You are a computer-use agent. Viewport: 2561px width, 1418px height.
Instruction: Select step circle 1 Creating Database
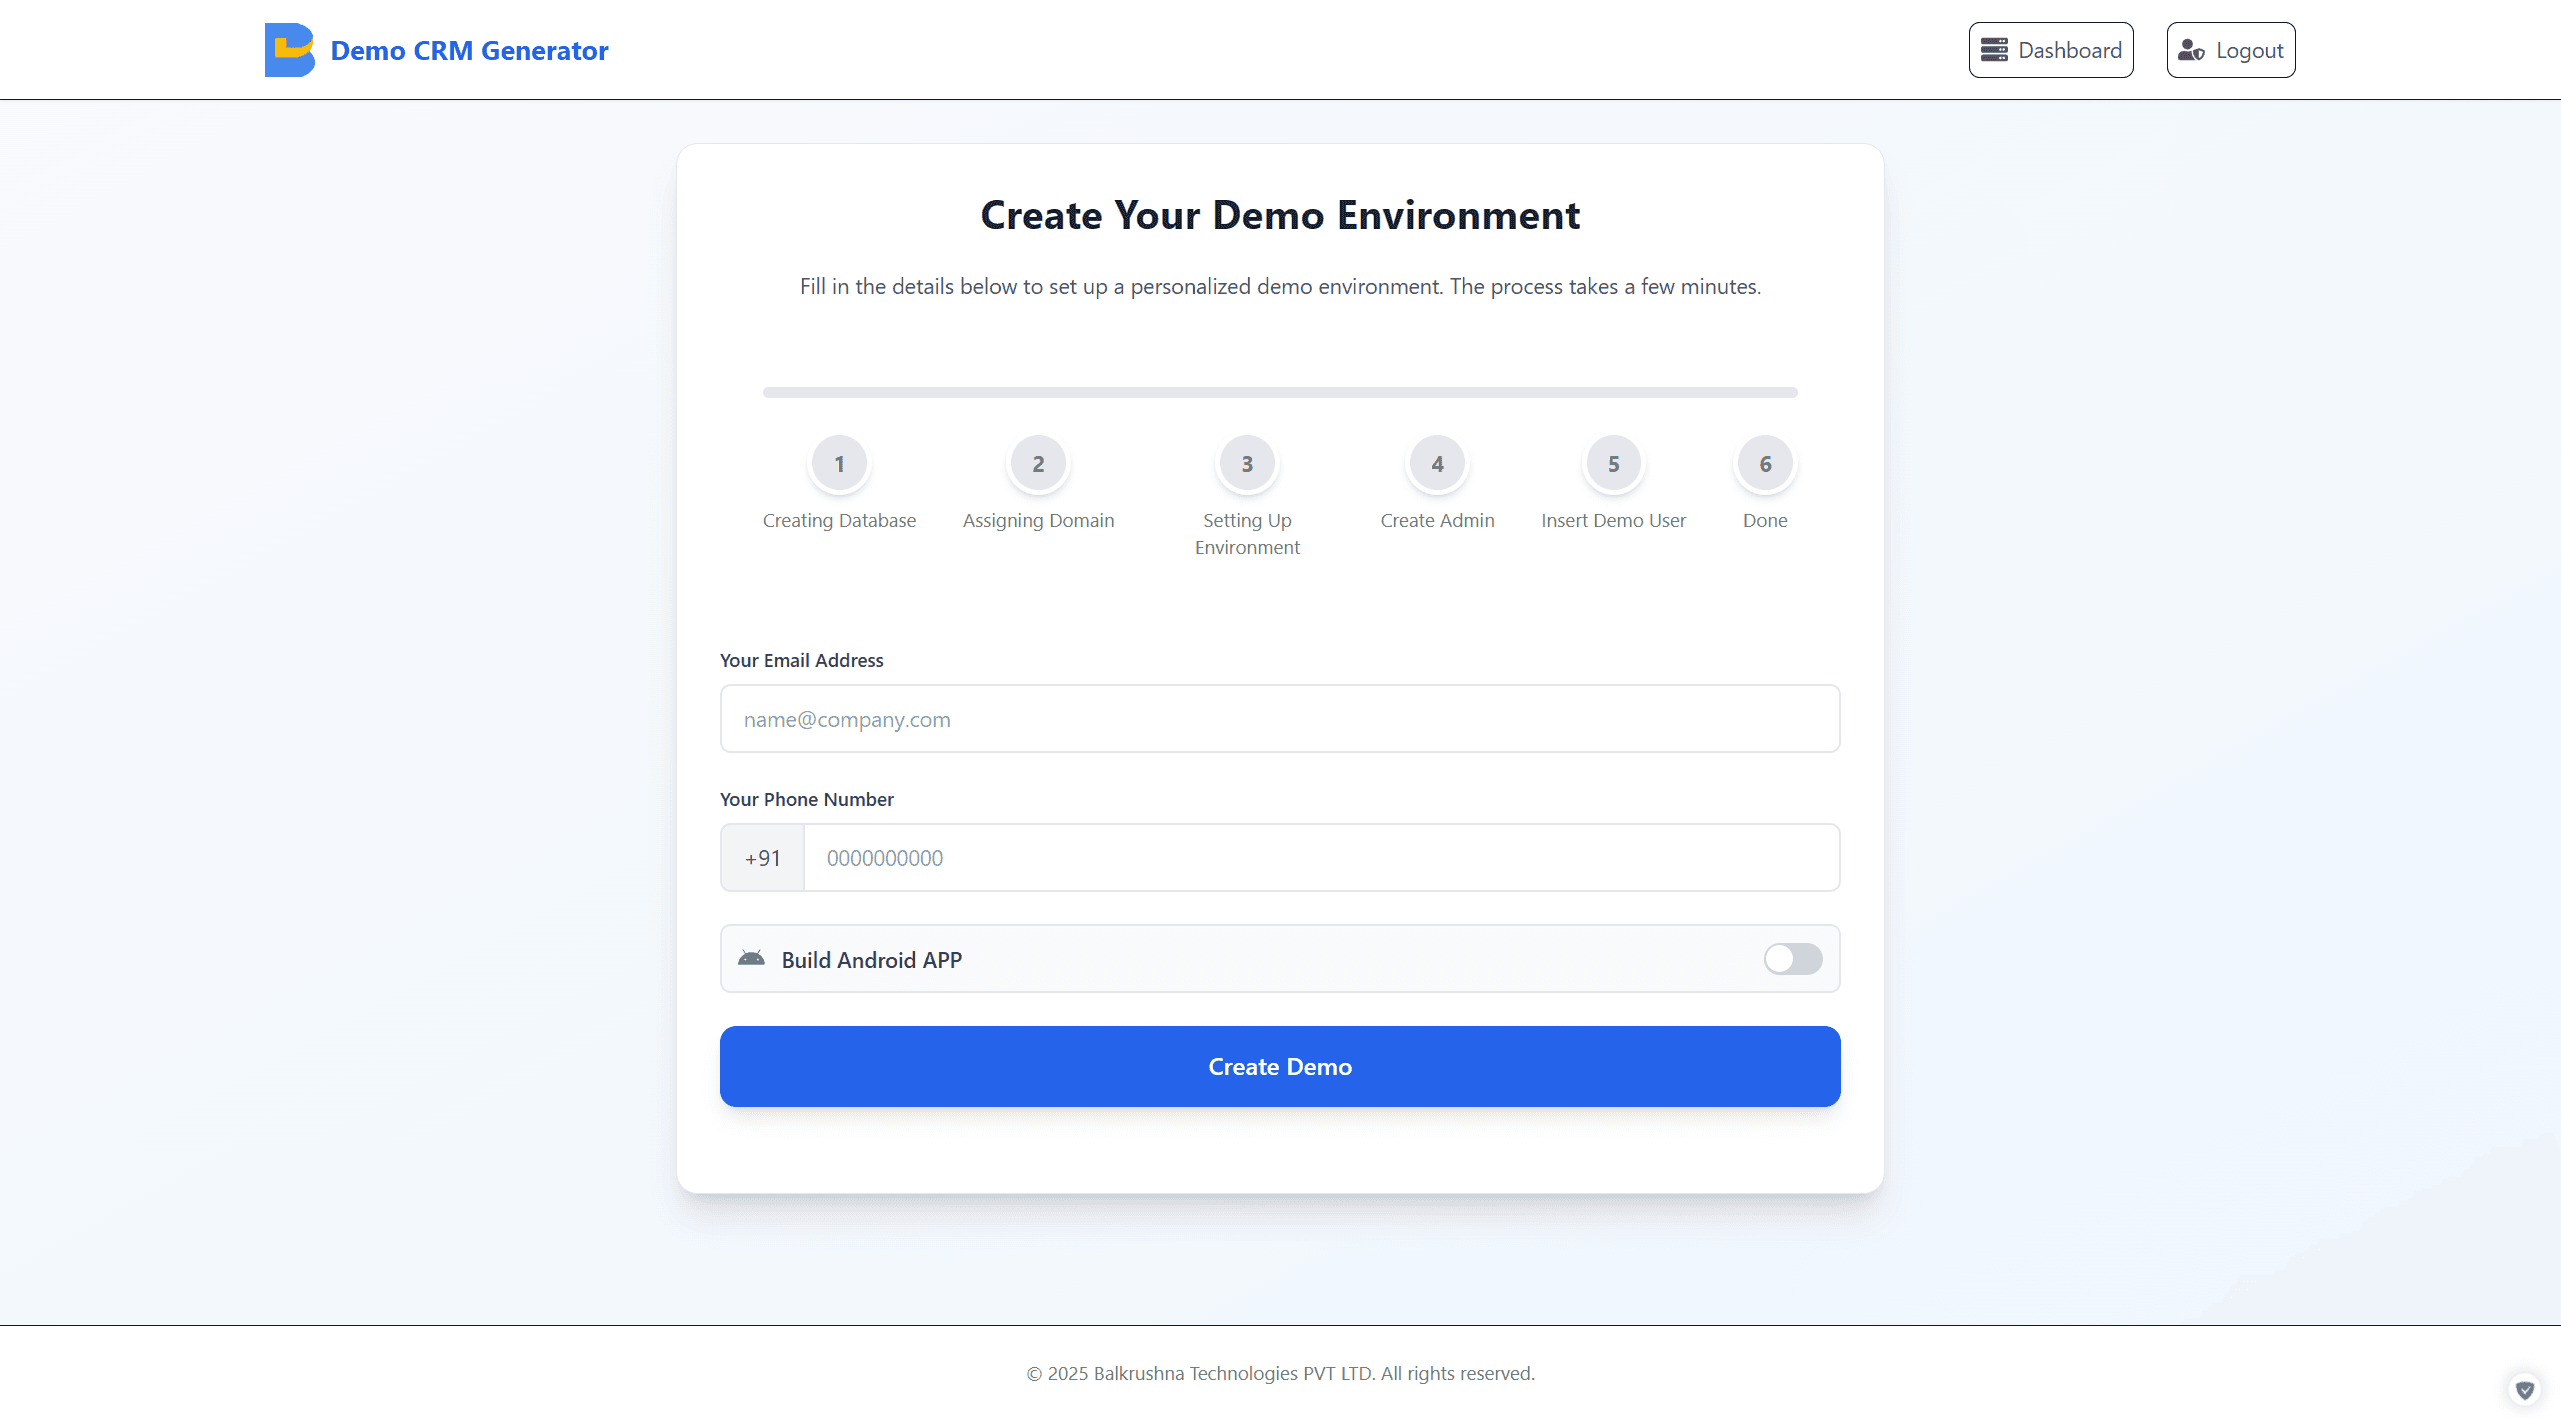pyautogui.click(x=839, y=462)
